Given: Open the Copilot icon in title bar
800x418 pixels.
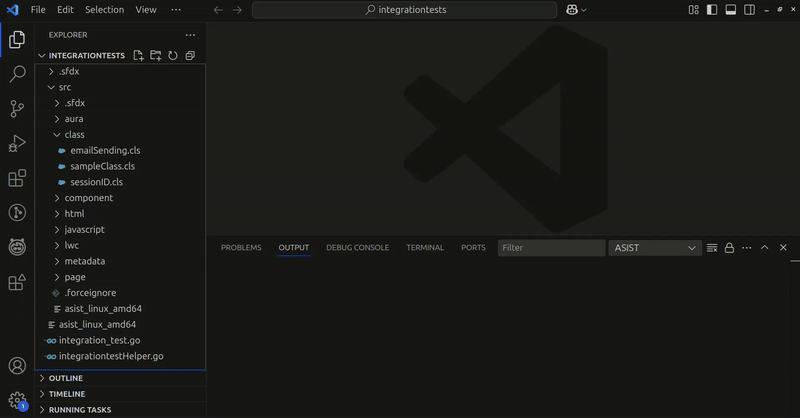Looking at the screenshot, I should pos(572,10).
